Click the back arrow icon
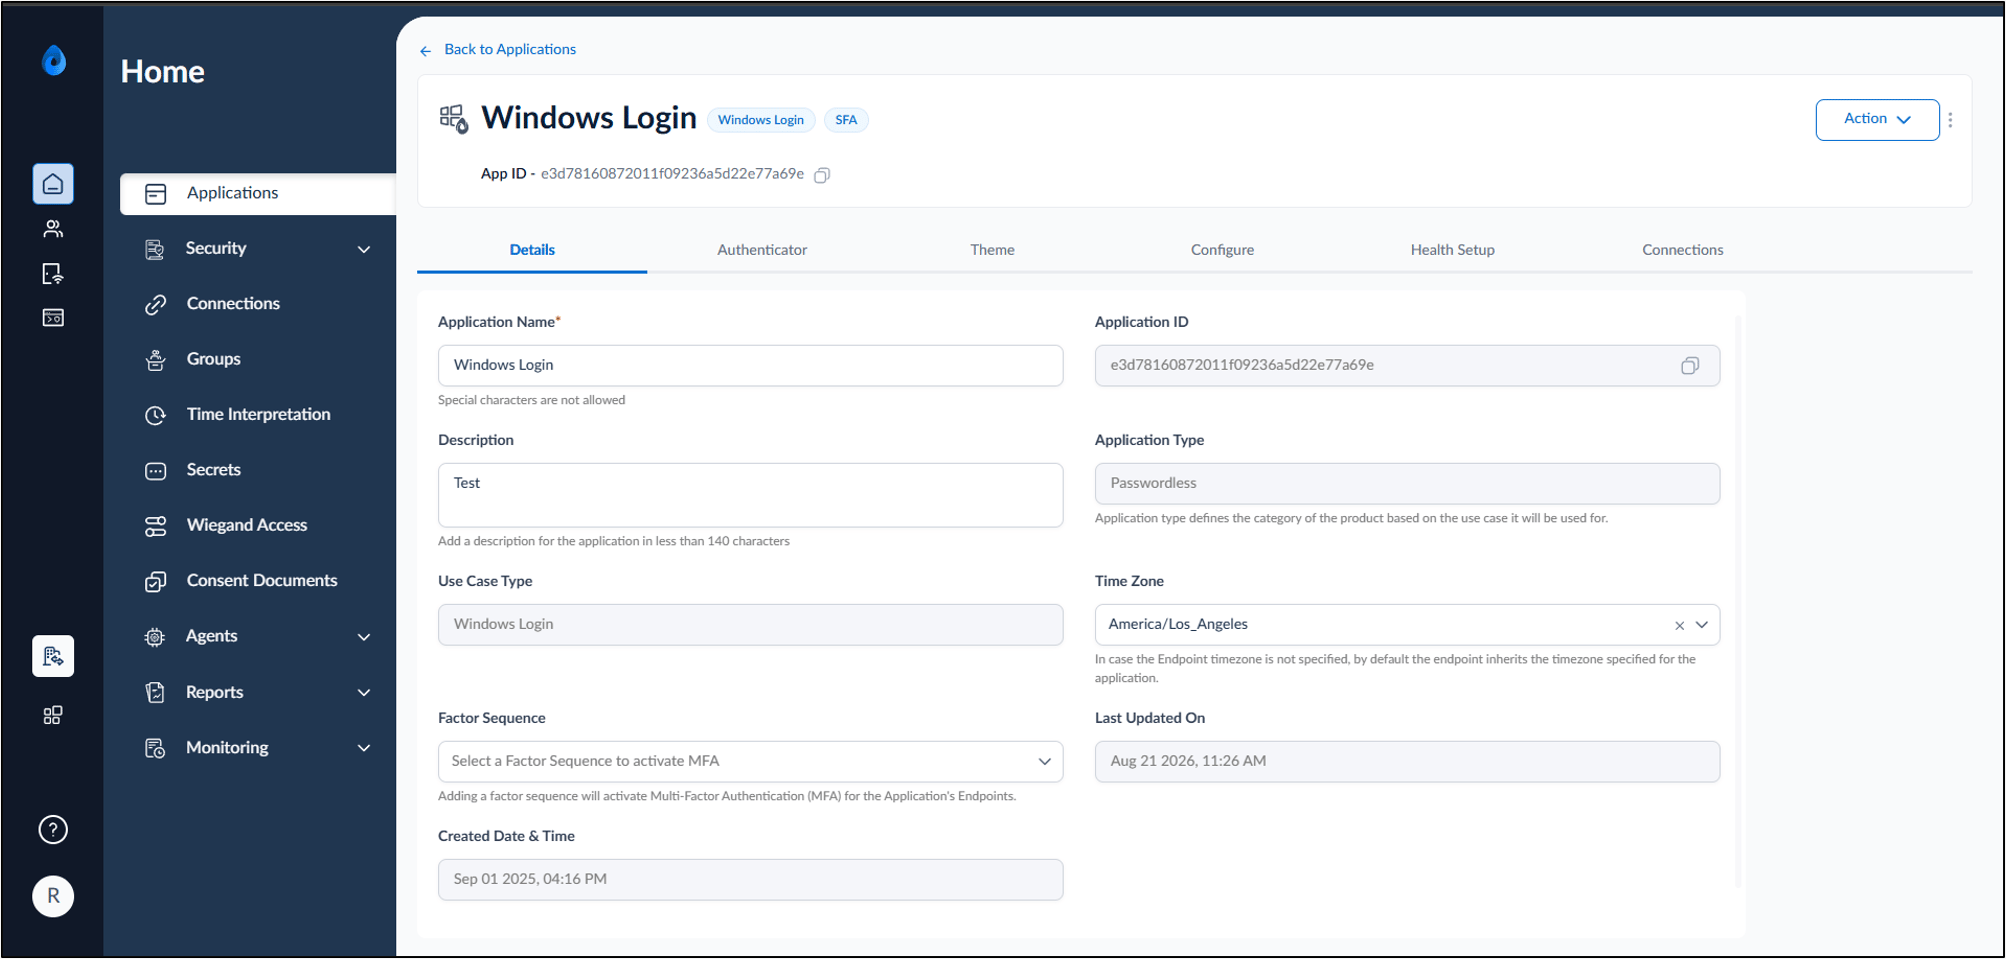Screen dimensions: 2006x959 [426, 50]
